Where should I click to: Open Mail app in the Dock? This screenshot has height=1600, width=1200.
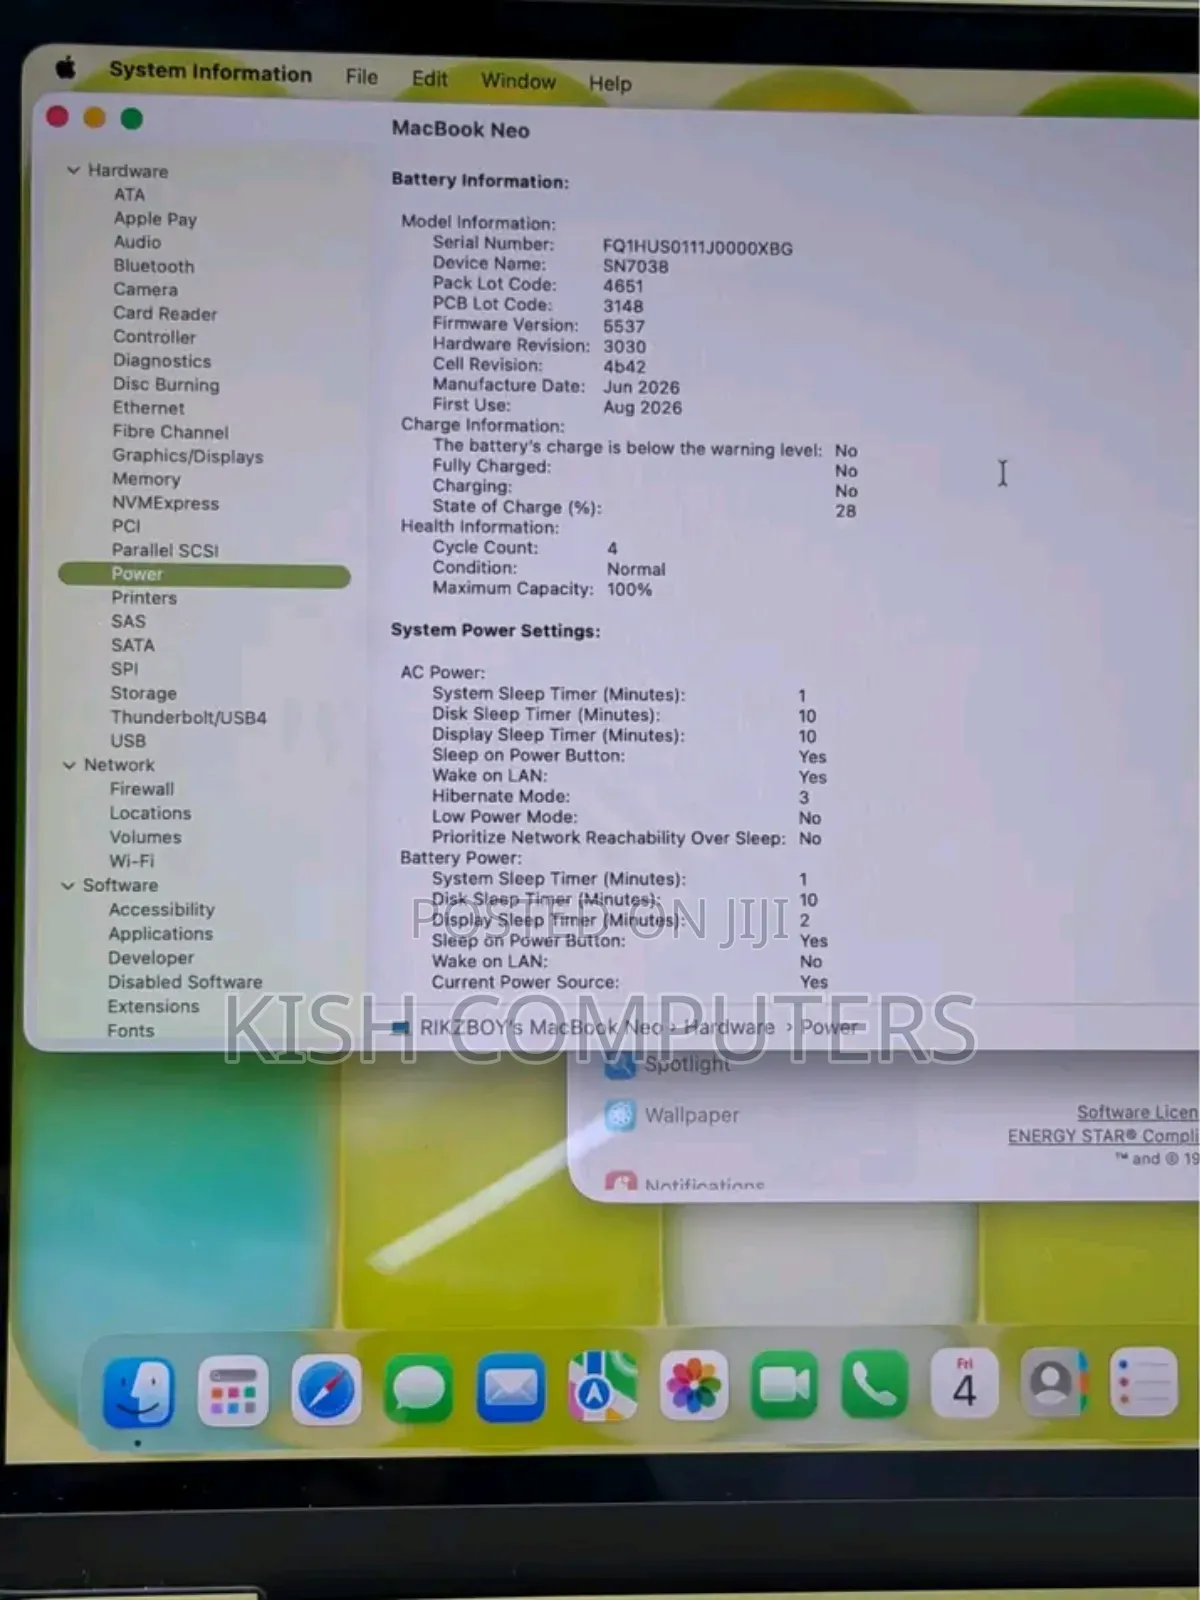[x=511, y=1388]
